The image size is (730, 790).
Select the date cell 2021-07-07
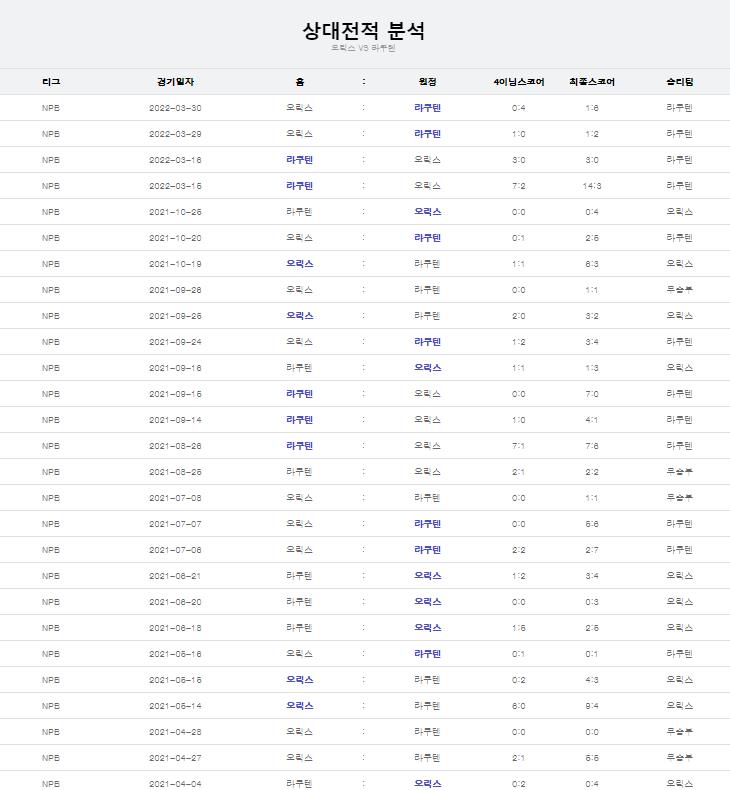[x=175, y=524]
